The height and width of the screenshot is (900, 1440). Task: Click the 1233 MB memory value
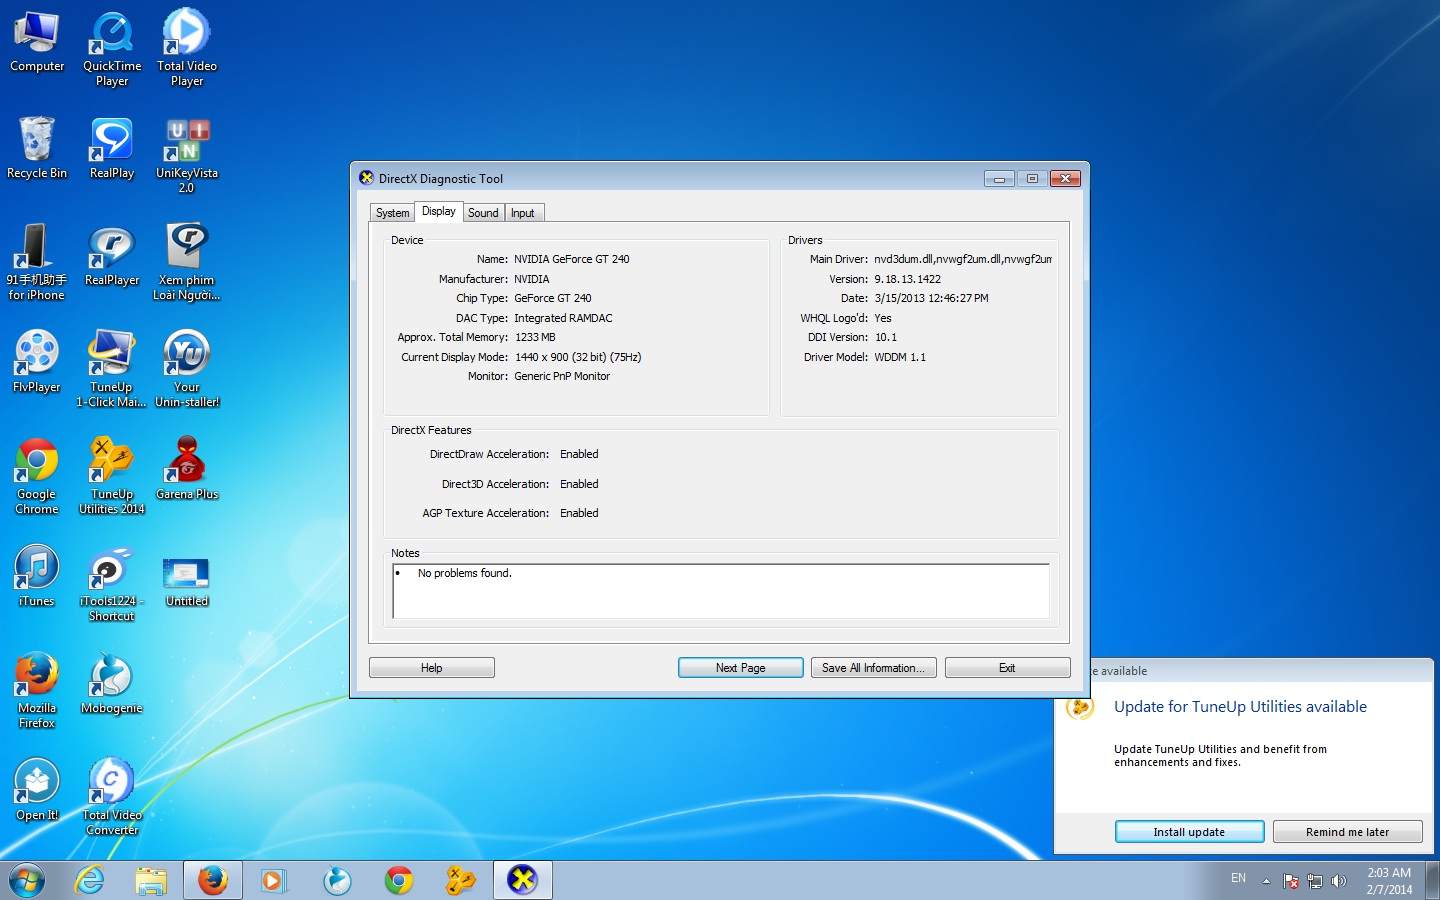(535, 337)
